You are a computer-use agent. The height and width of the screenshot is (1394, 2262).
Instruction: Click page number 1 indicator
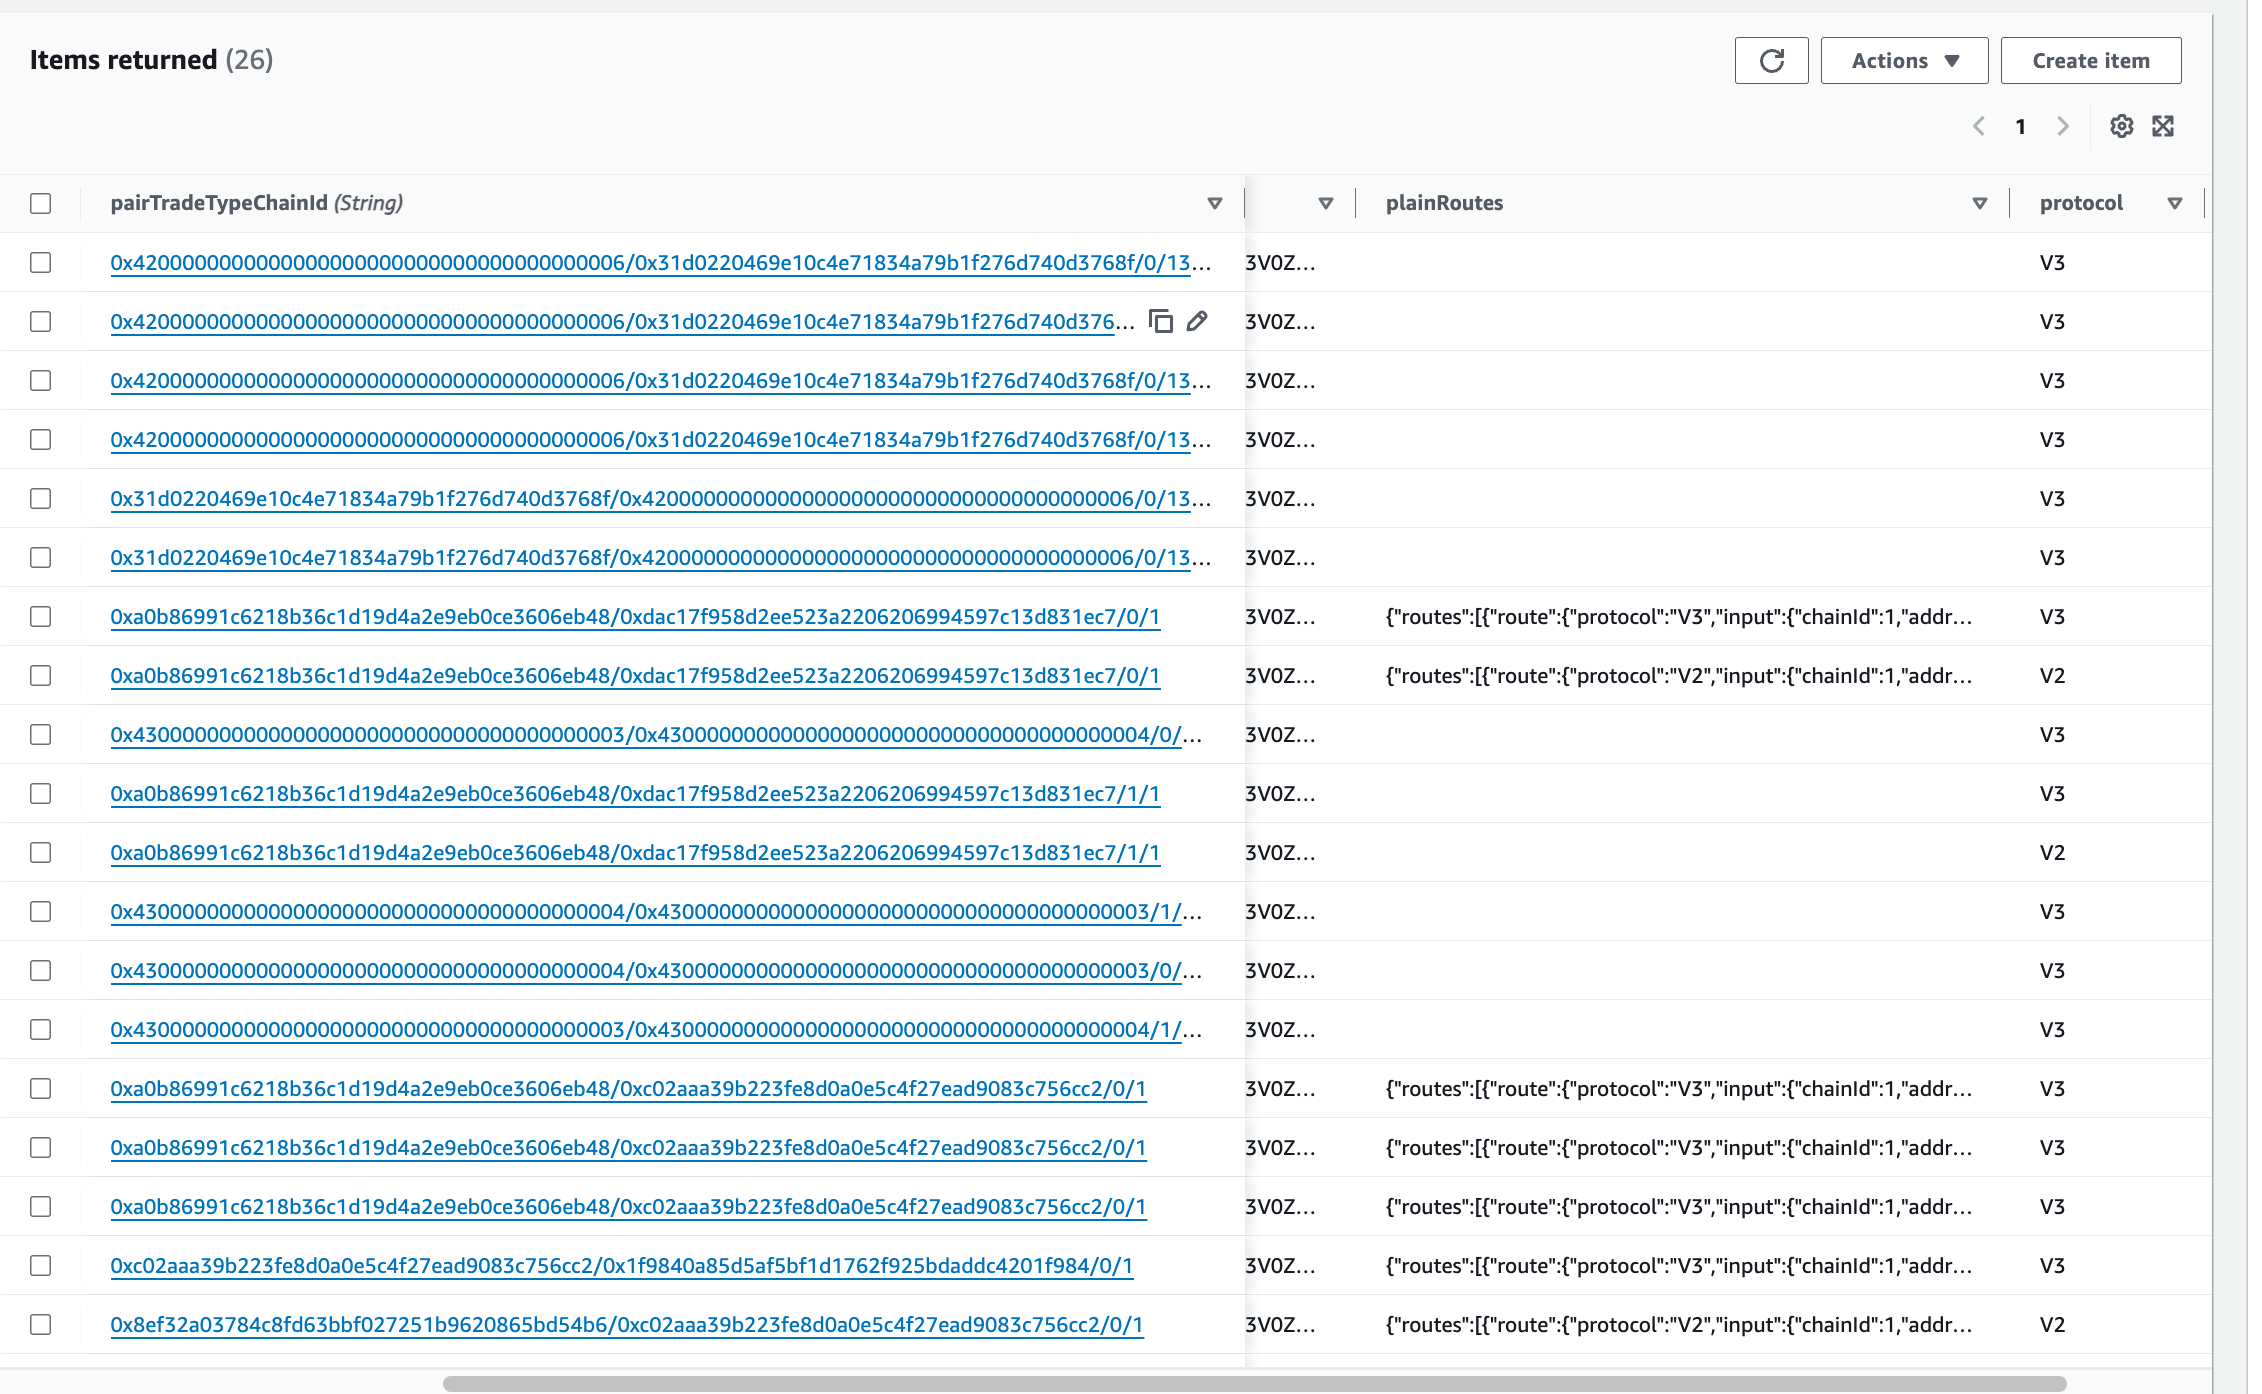(x=2020, y=128)
